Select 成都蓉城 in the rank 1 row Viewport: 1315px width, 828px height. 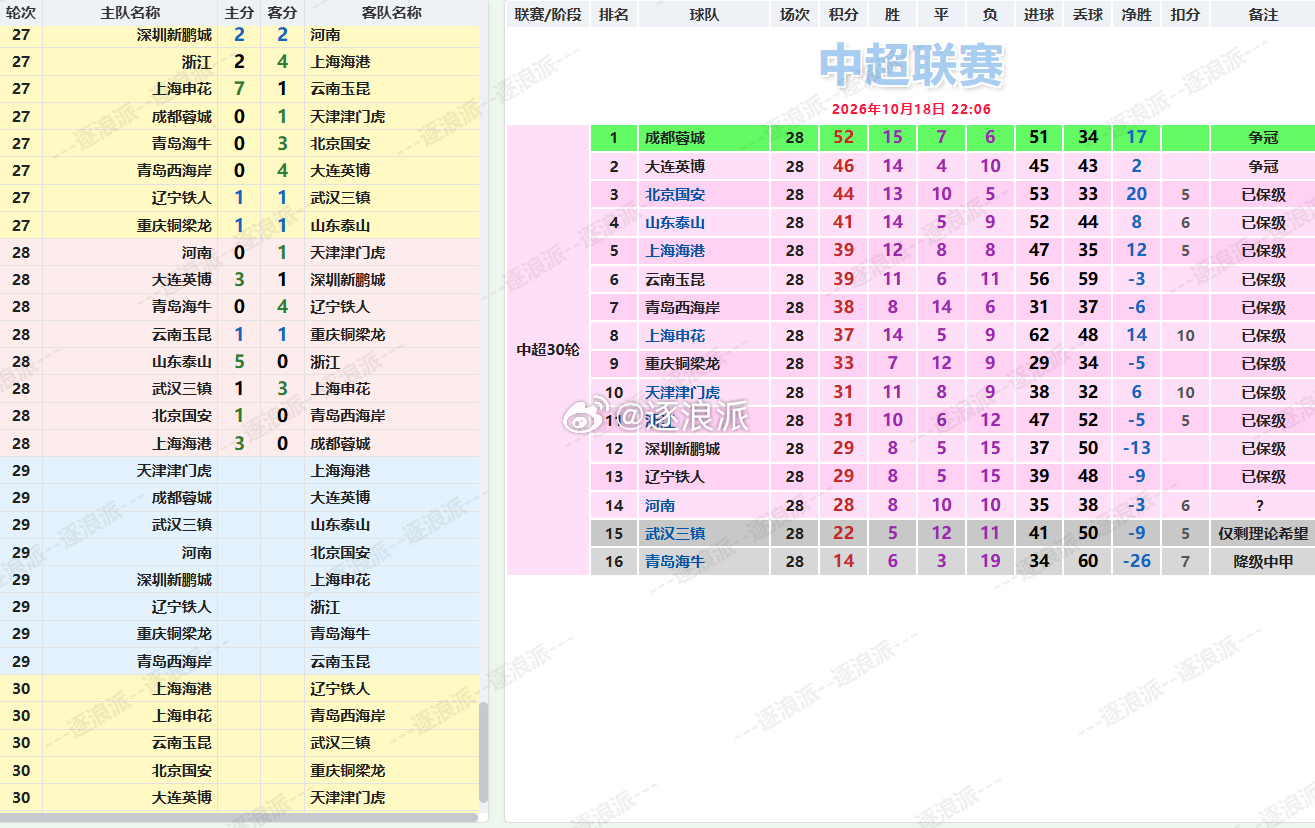click(x=675, y=138)
